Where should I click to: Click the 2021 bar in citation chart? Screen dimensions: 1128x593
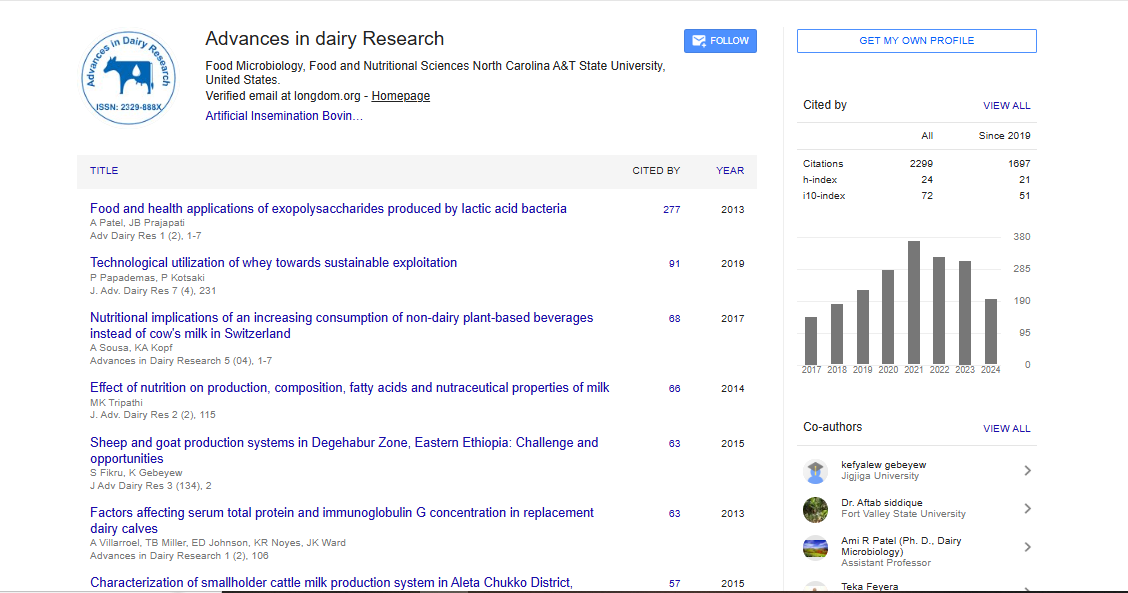point(913,302)
